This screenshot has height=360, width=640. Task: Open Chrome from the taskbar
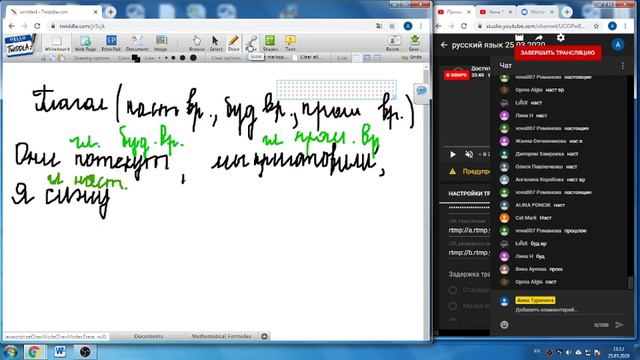pyautogui.click(x=34, y=352)
